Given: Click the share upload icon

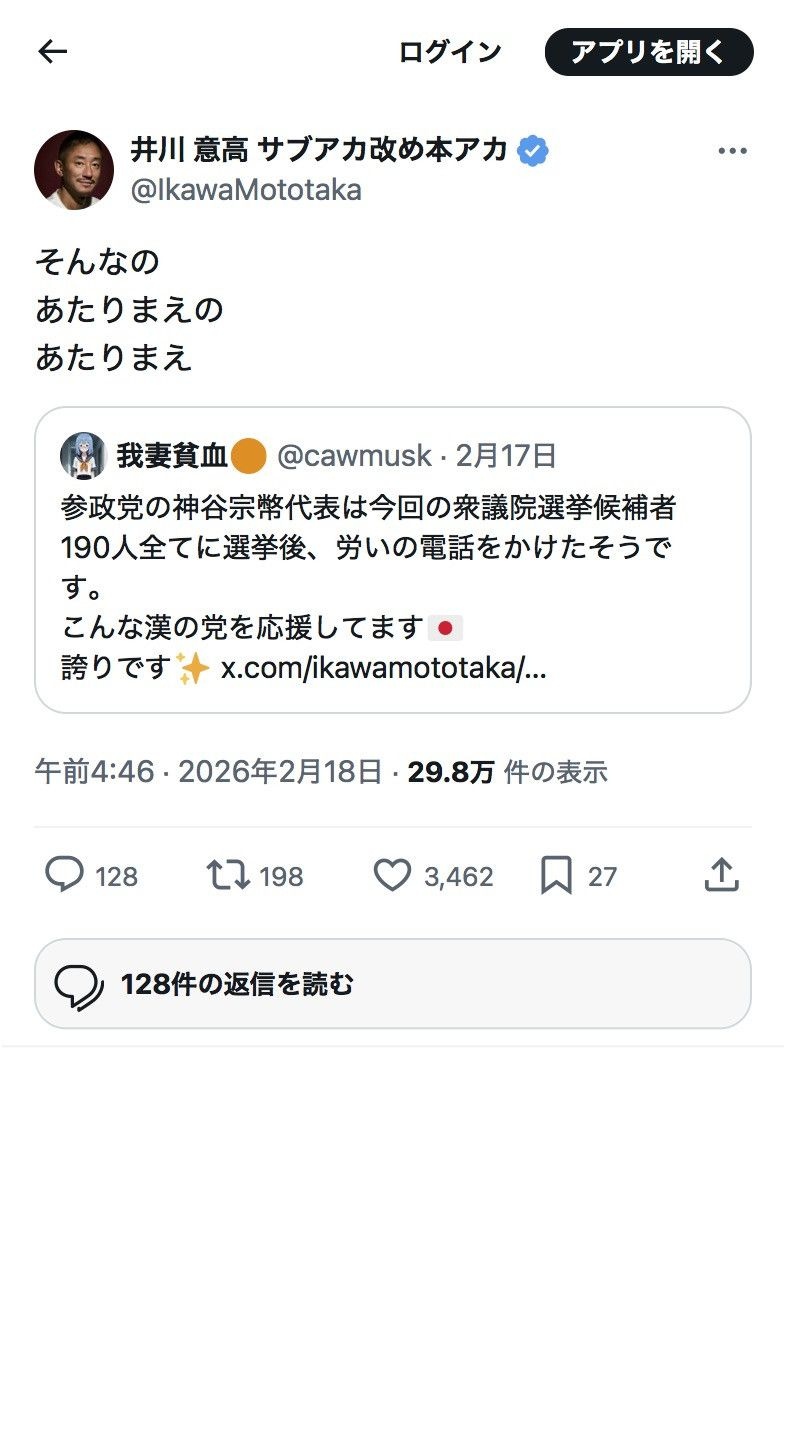Looking at the screenshot, I should (721, 876).
